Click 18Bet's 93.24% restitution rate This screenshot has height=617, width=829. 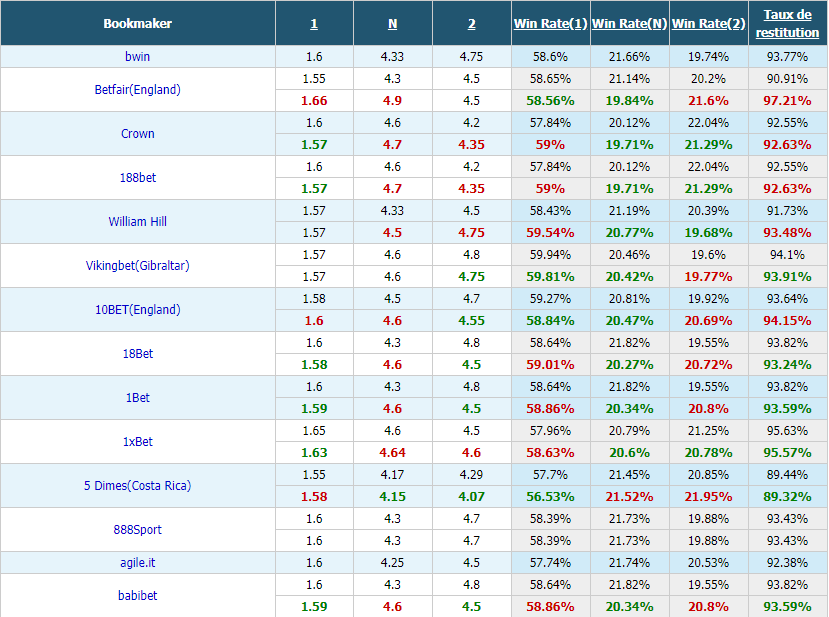click(787, 364)
